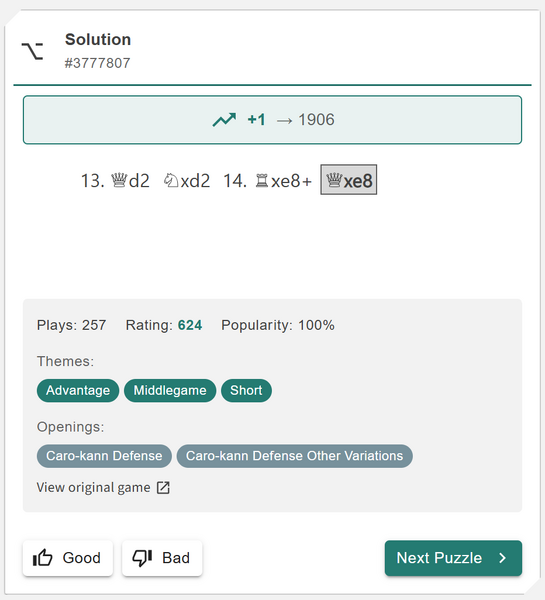
Task: Click the Solution heading
Action: (x=98, y=39)
